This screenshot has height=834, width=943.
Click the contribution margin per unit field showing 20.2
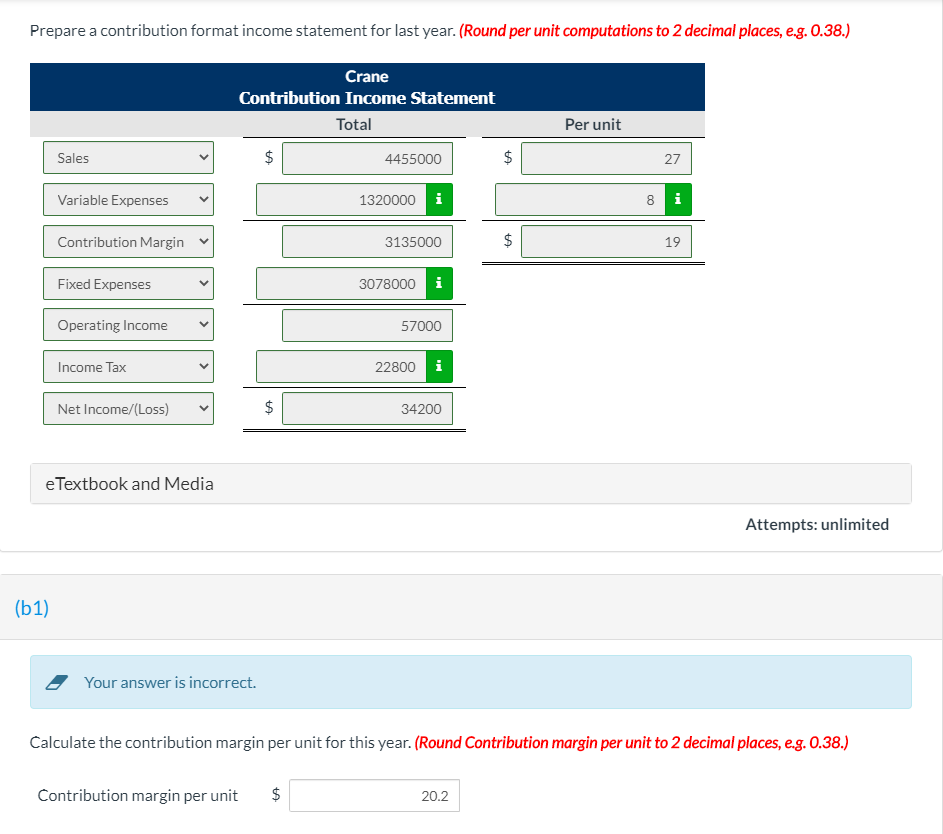tap(374, 795)
